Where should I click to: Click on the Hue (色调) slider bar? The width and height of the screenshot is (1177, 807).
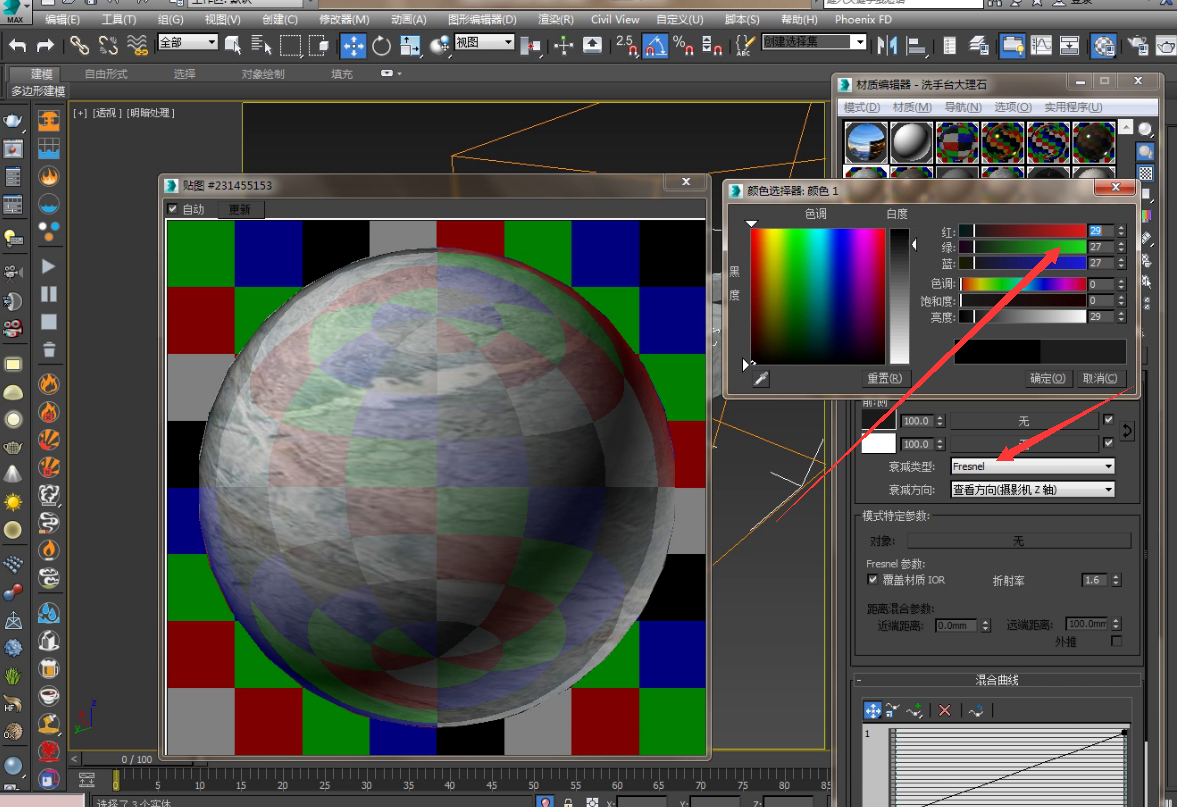(x=1022, y=283)
